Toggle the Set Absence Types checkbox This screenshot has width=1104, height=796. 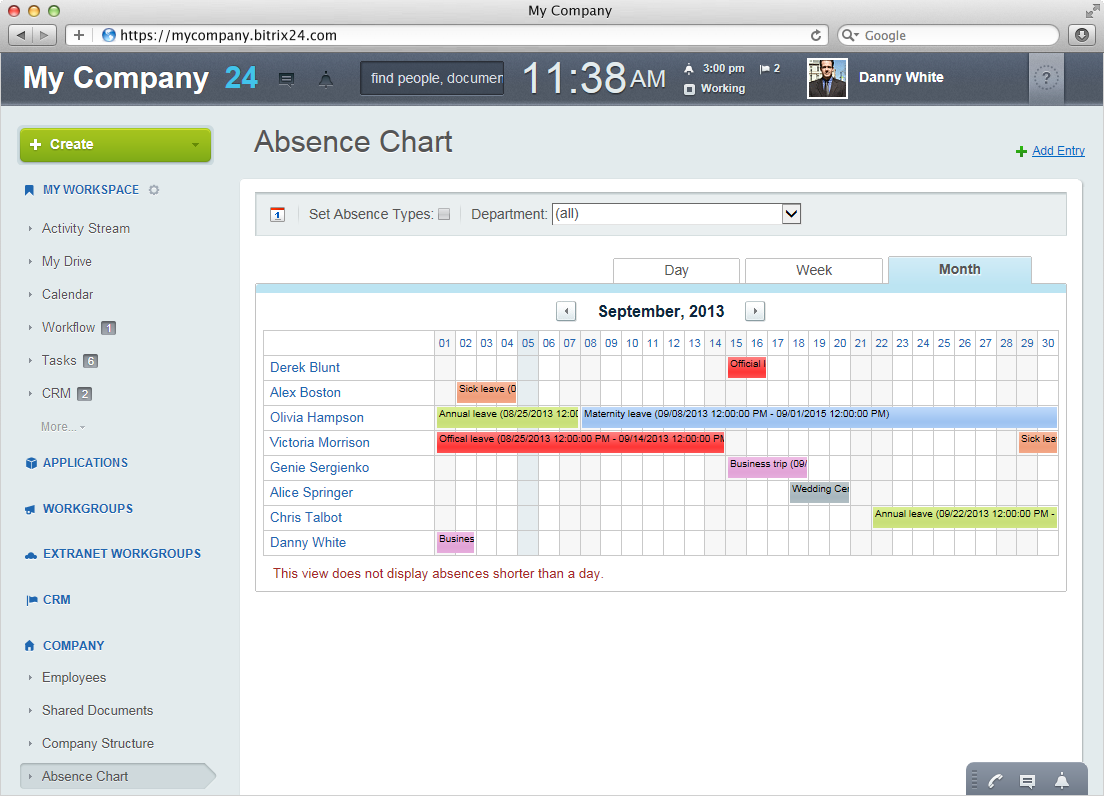coord(444,214)
